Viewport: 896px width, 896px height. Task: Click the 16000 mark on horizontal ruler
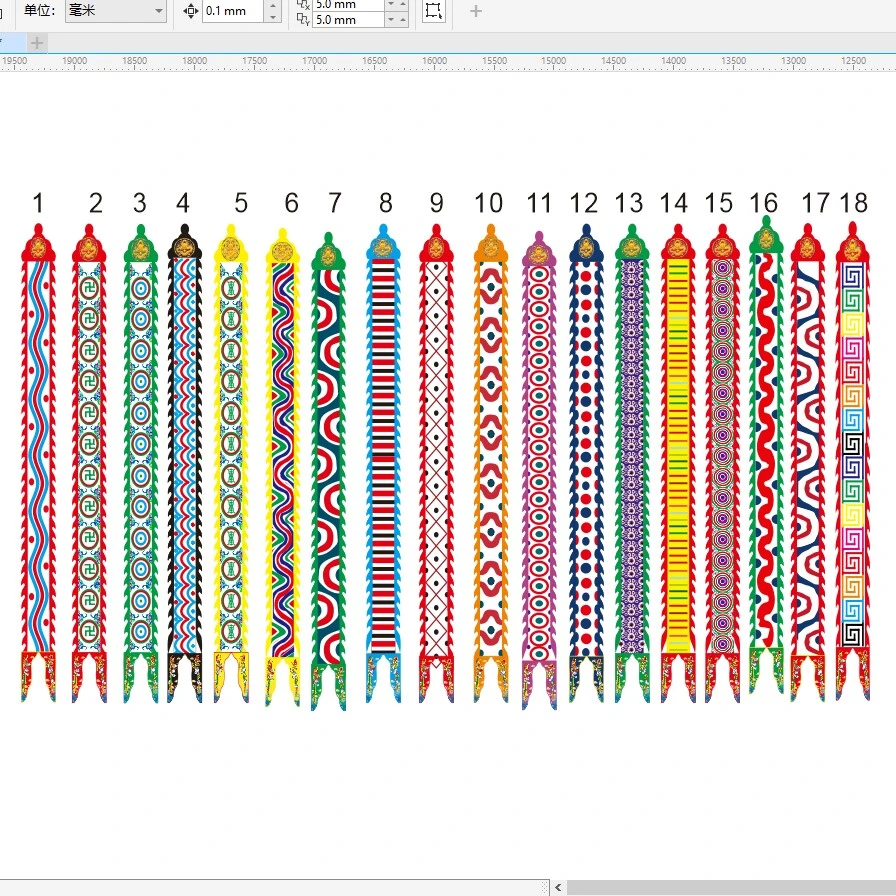coord(434,61)
